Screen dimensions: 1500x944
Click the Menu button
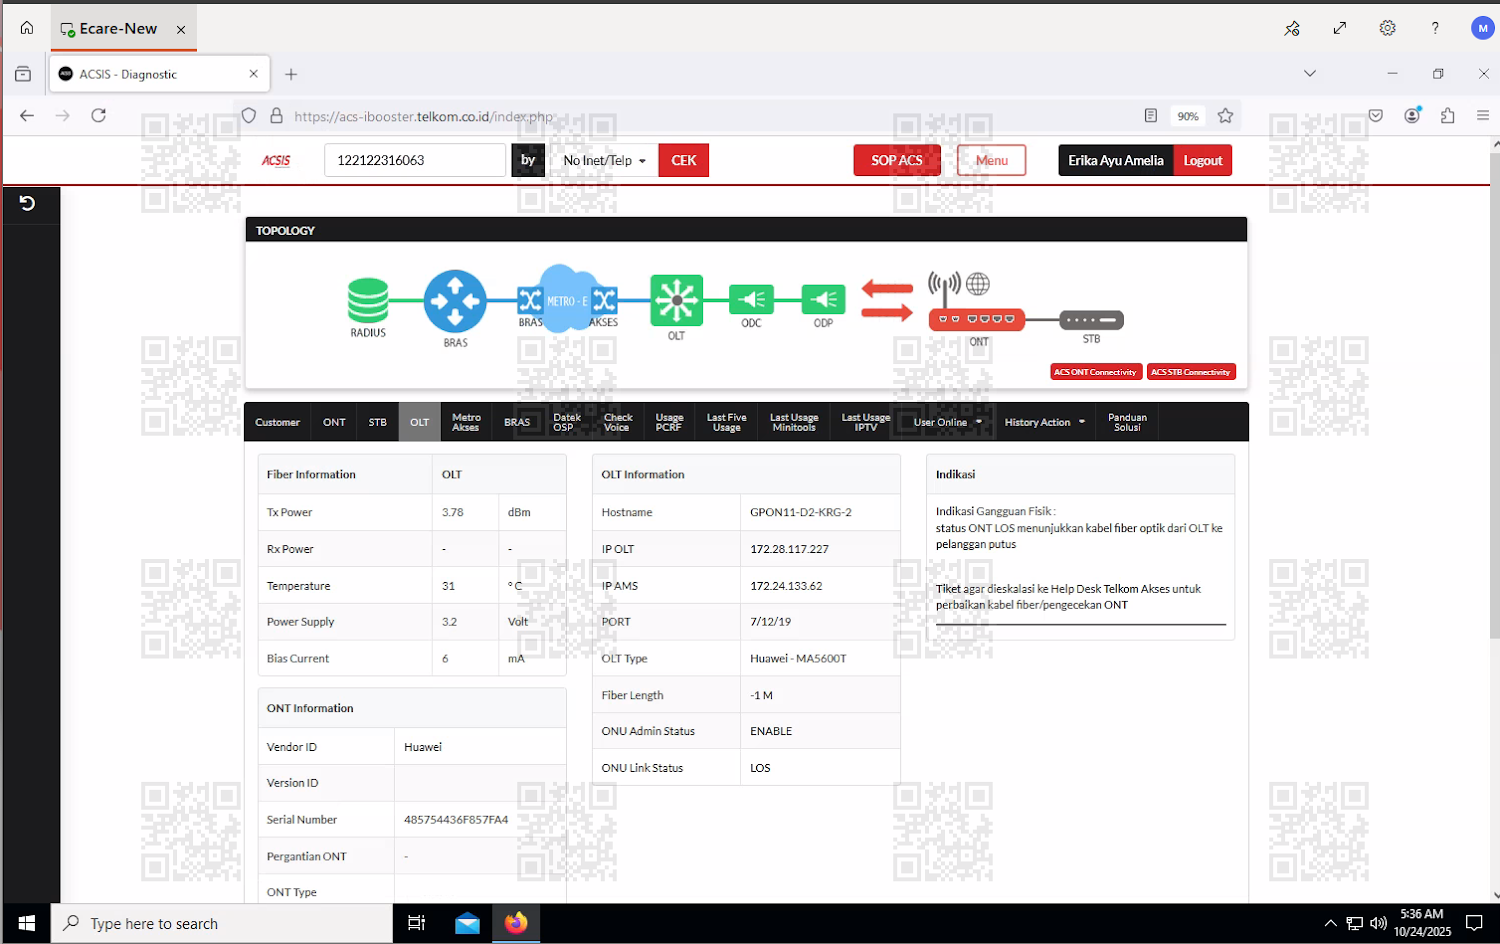[991, 160]
